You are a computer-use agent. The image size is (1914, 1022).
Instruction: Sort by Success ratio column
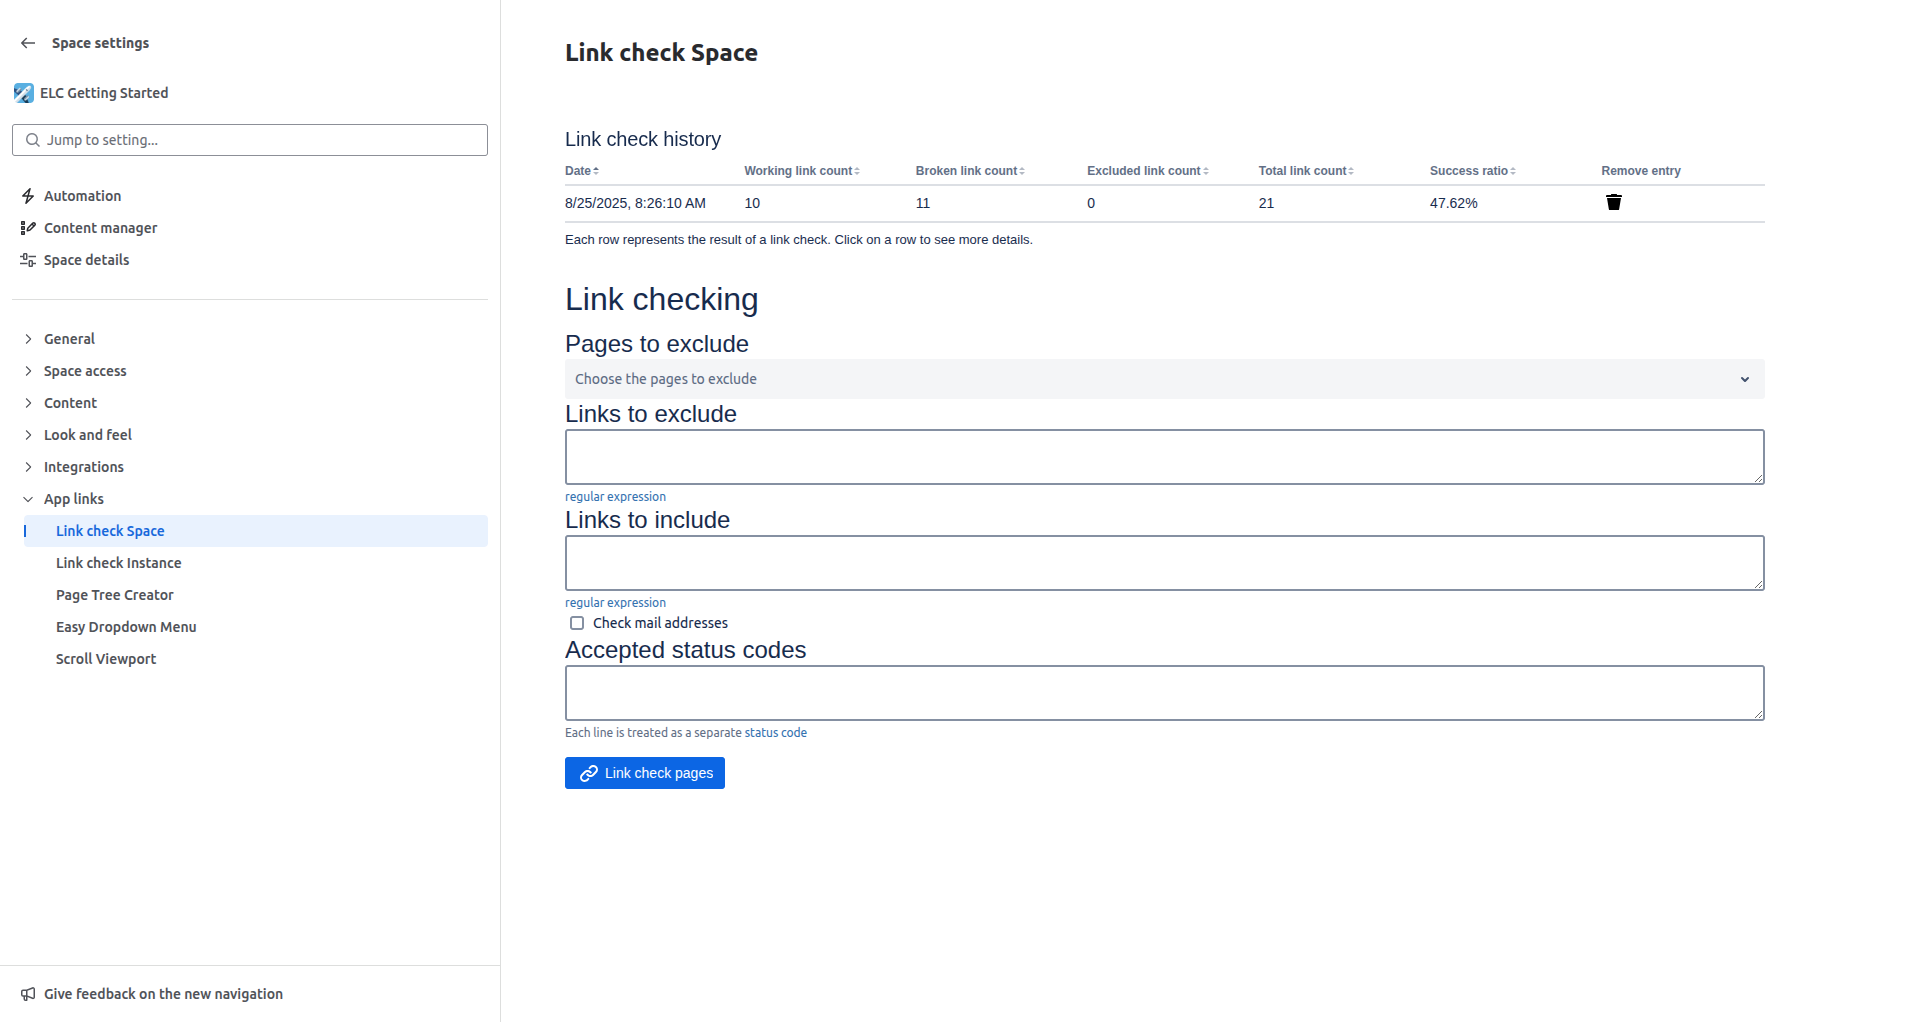1472,171
